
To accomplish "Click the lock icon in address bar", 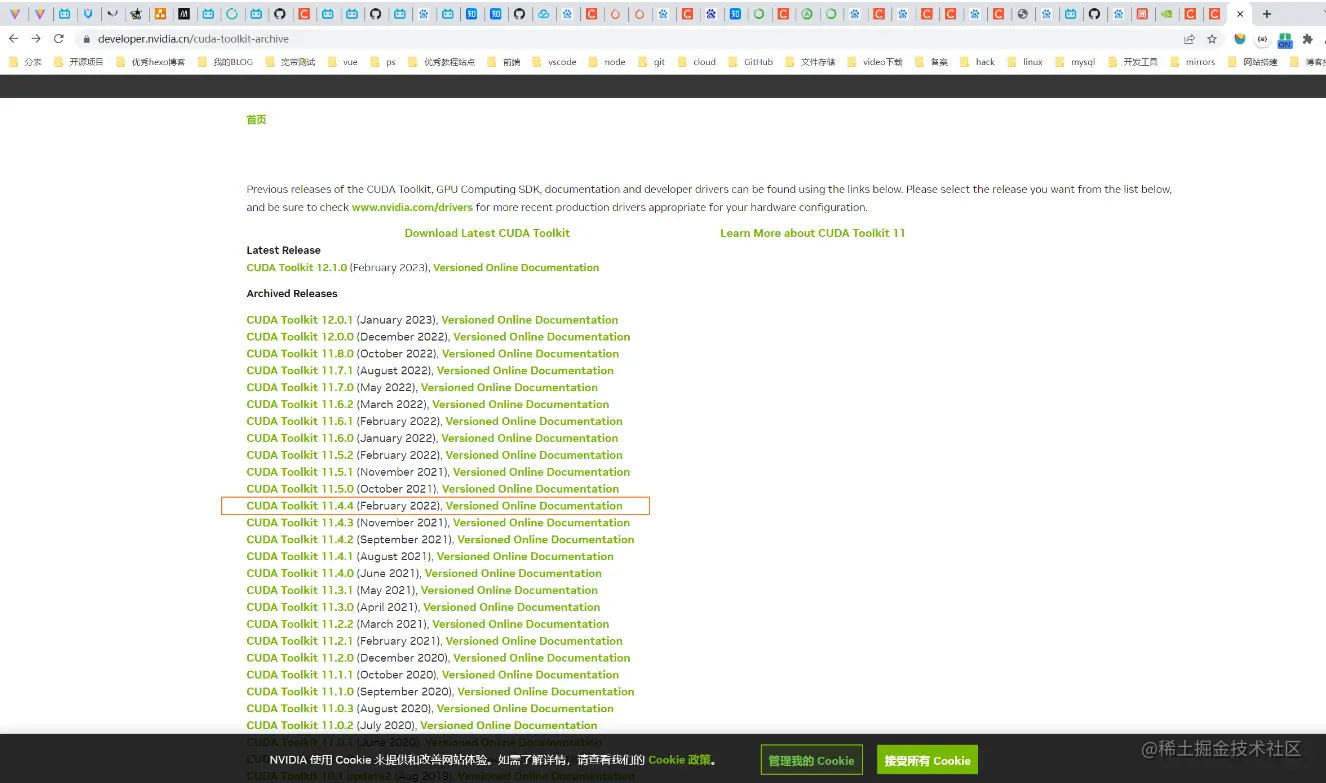I will (x=87, y=39).
